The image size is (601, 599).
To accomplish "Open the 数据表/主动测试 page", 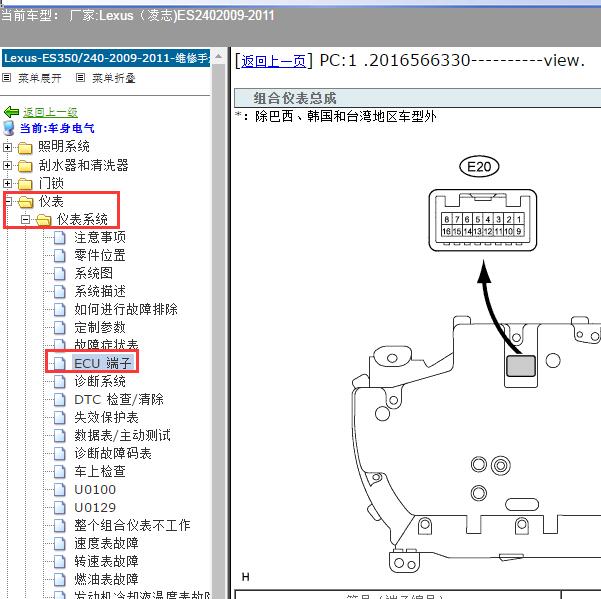I will (122, 435).
